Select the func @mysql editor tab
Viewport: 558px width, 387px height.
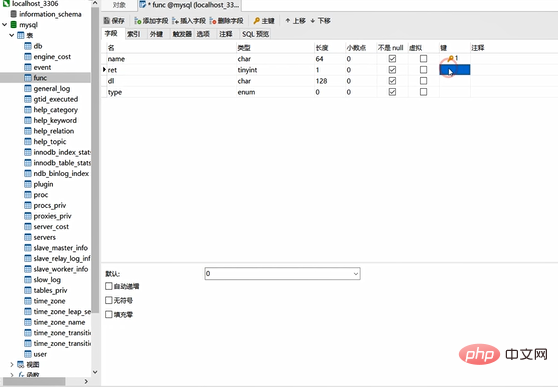tap(189, 5)
